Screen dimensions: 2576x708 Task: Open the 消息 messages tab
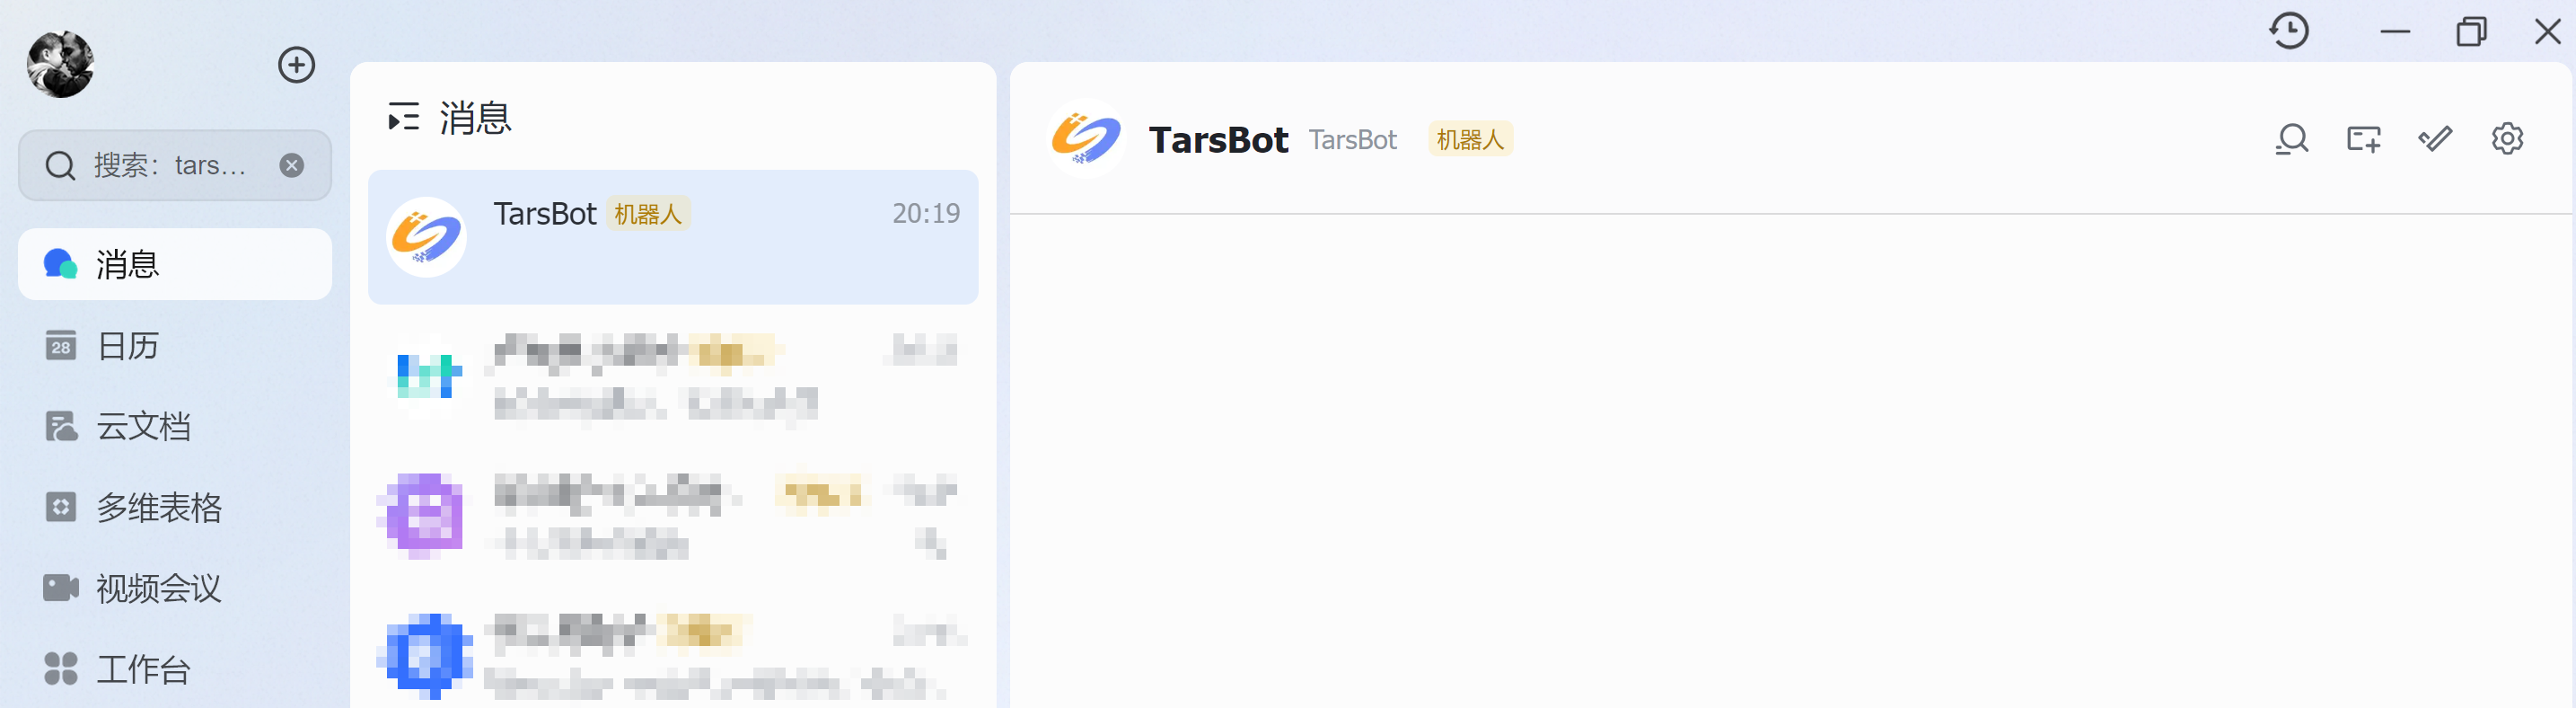(175, 264)
